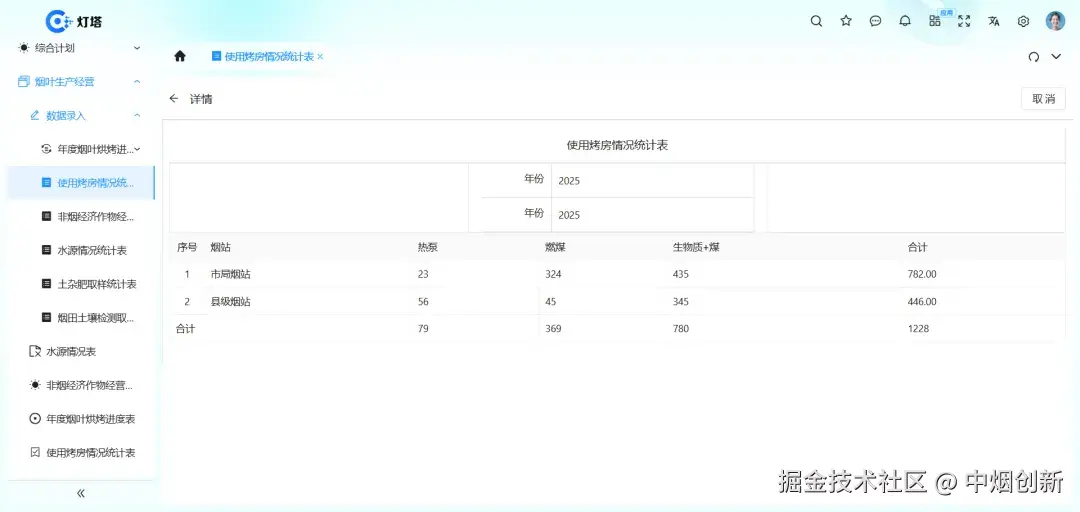Open 水源情况表 menu item
The width and height of the screenshot is (1080, 512).
pyautogui.click(x=79, y=351)
